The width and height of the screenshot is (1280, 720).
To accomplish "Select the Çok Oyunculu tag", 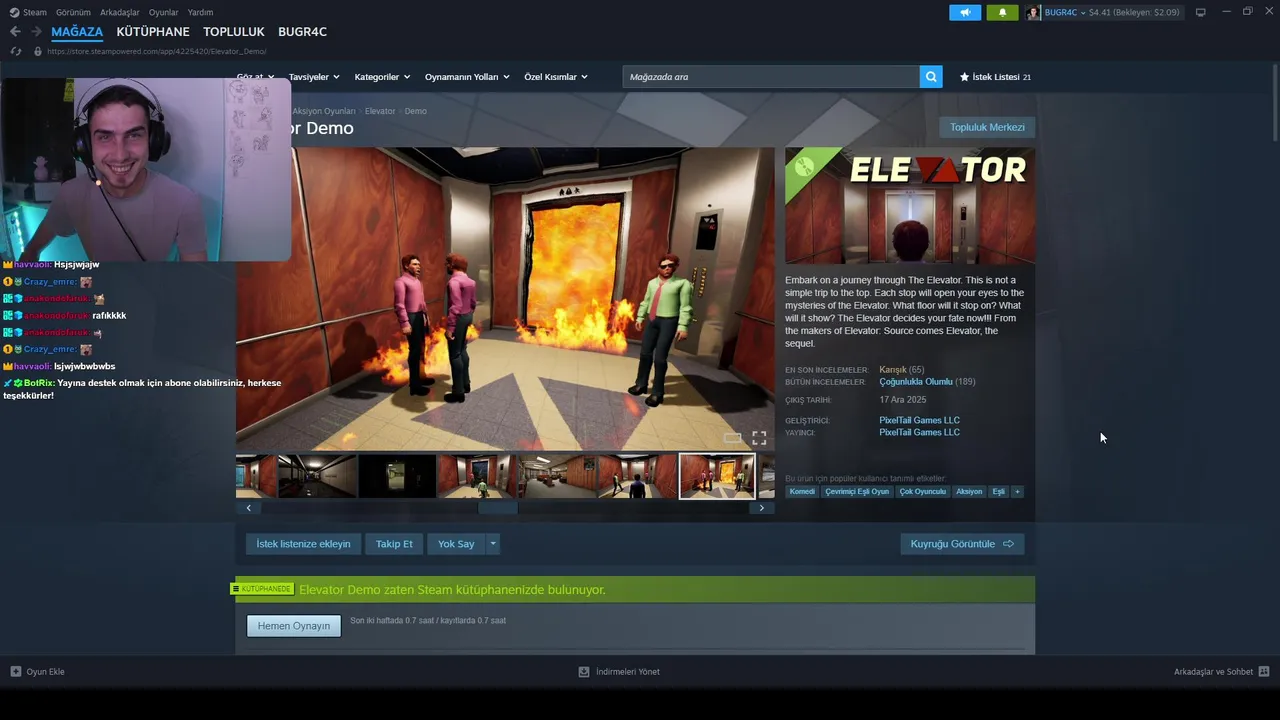I will (922, 491).
